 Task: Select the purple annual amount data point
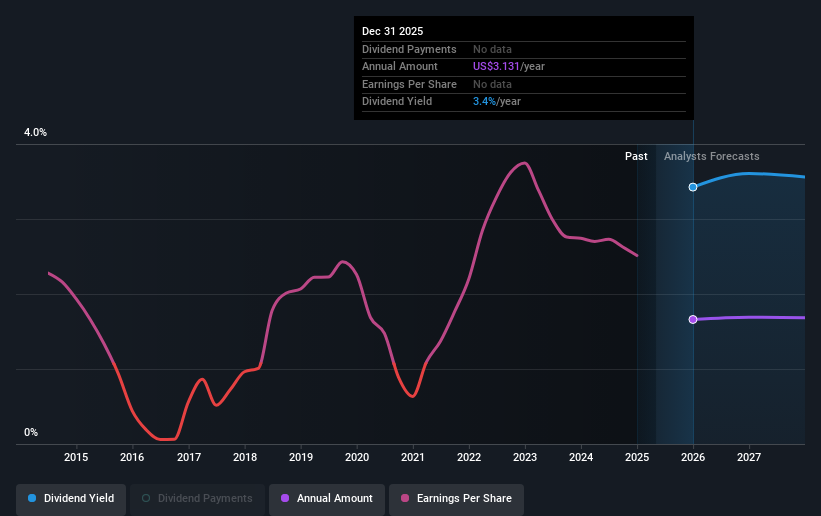[693, 320]
